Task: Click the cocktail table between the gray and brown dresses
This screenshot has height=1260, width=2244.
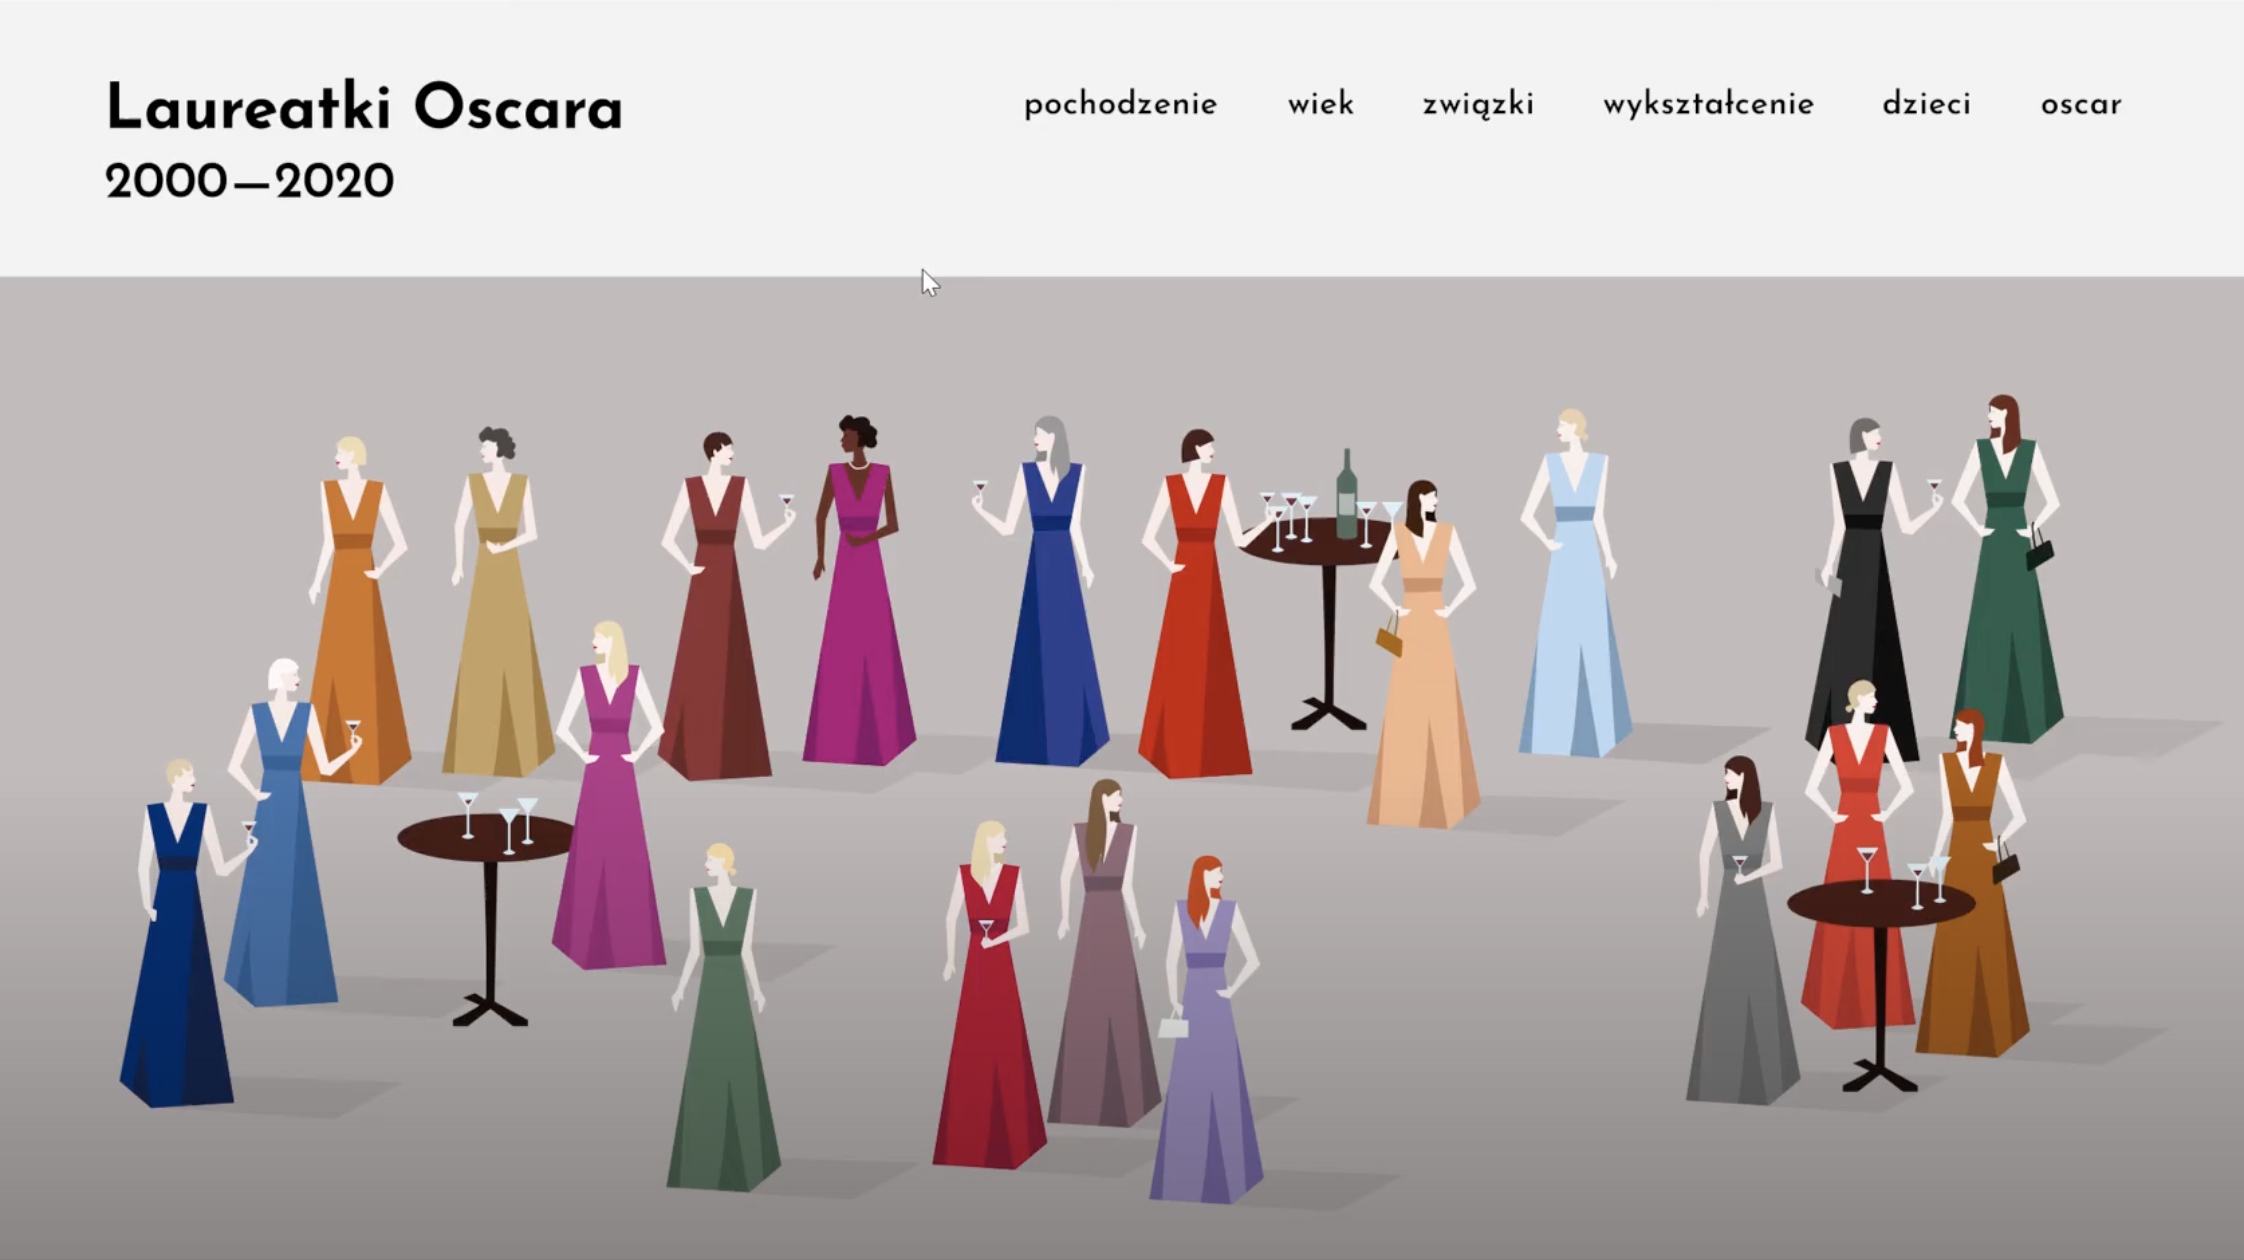Action: [x=1880, y=970]
